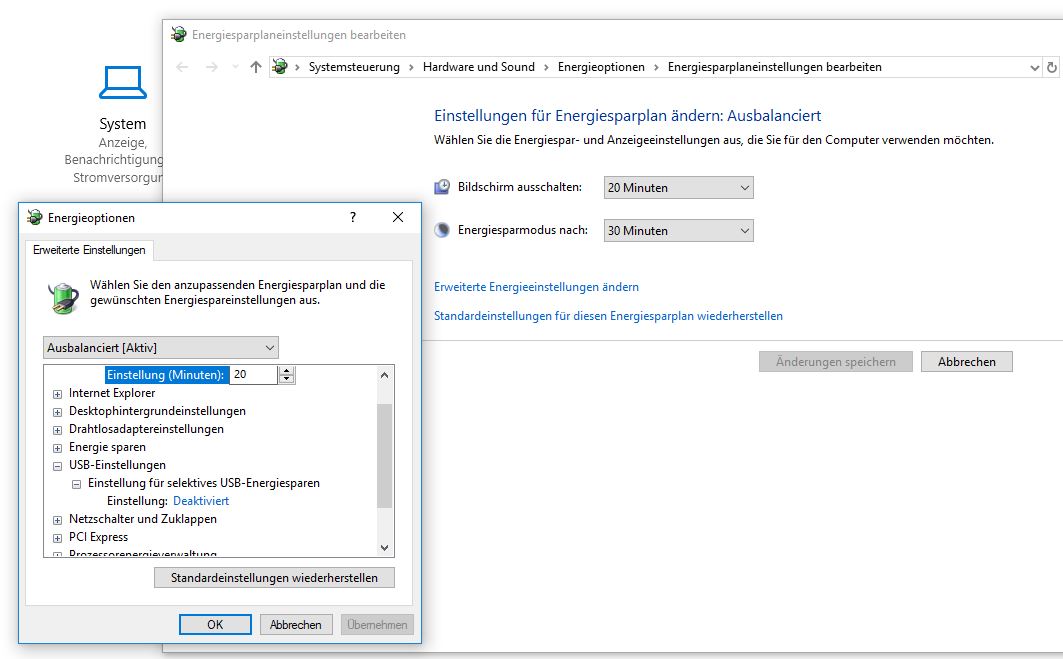Click the help question mark in Energieoptionen
1063x659 pixels.
[x=352, y=217]
